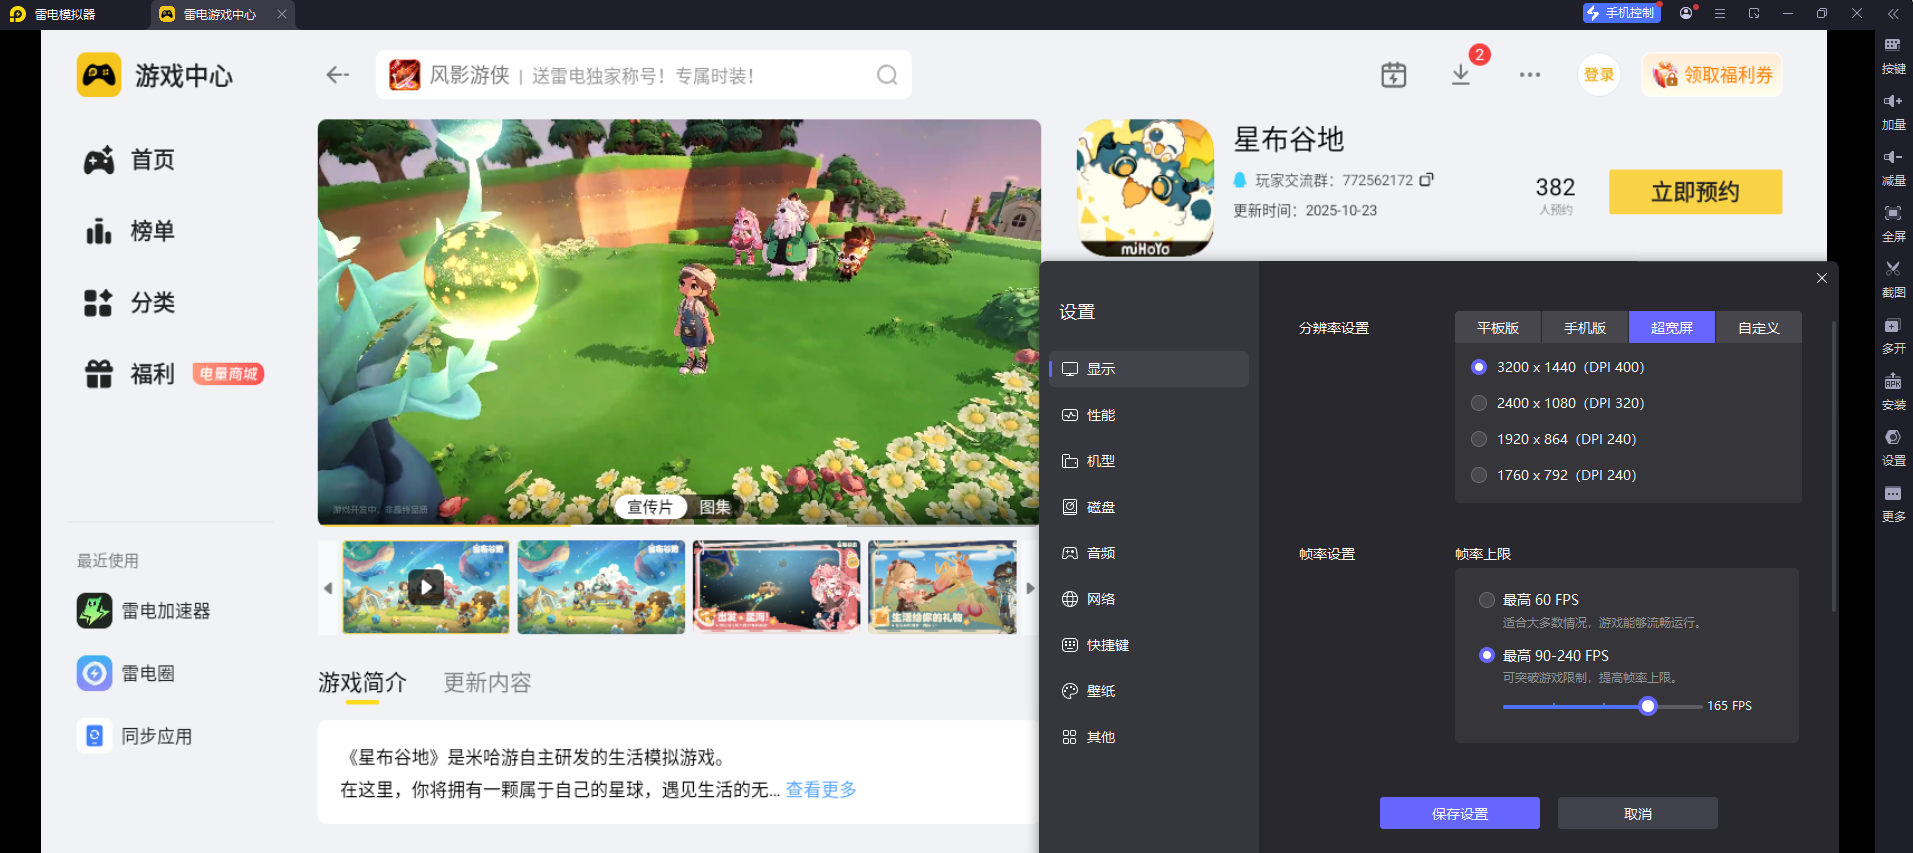Open 福利 benefits in game center sidebar
This screenshot has width=1913, height=853.
click(130, 374)
